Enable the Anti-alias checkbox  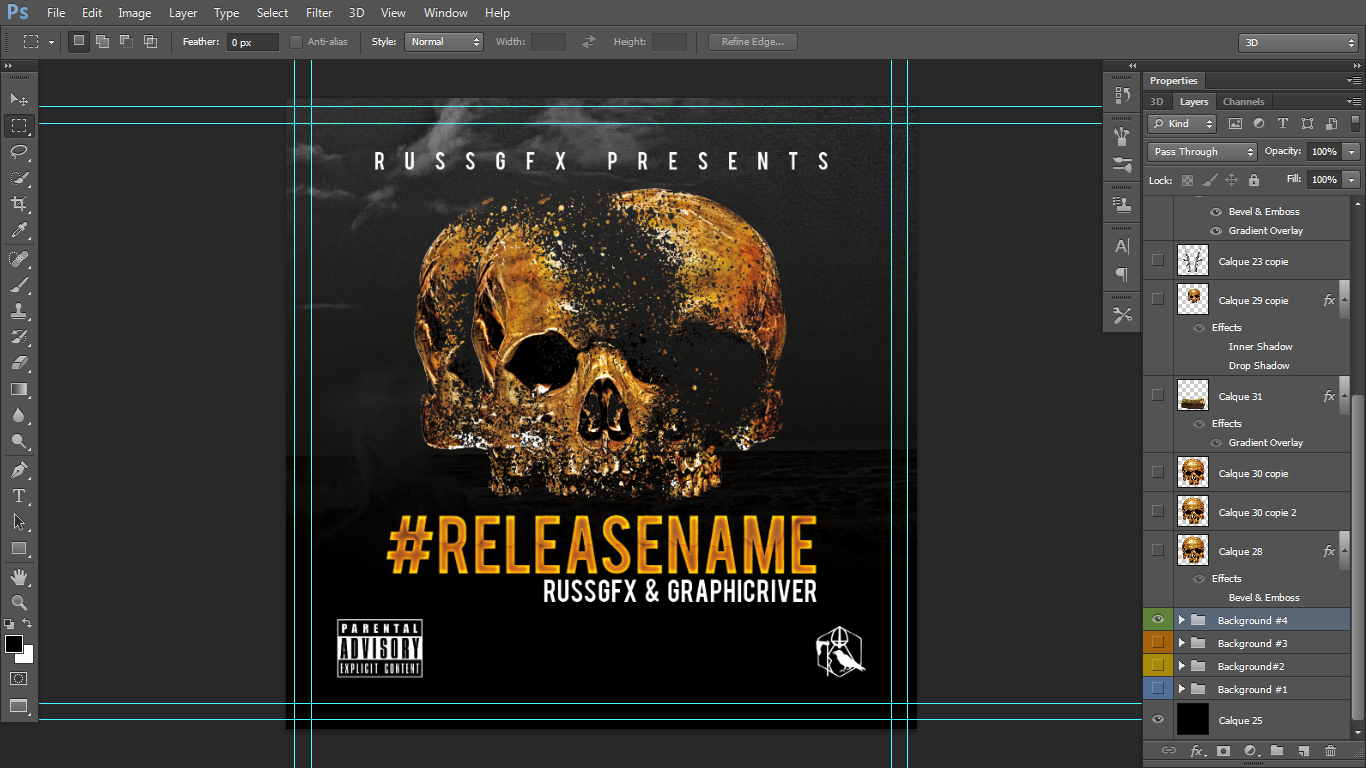click(x=296, y=42)
